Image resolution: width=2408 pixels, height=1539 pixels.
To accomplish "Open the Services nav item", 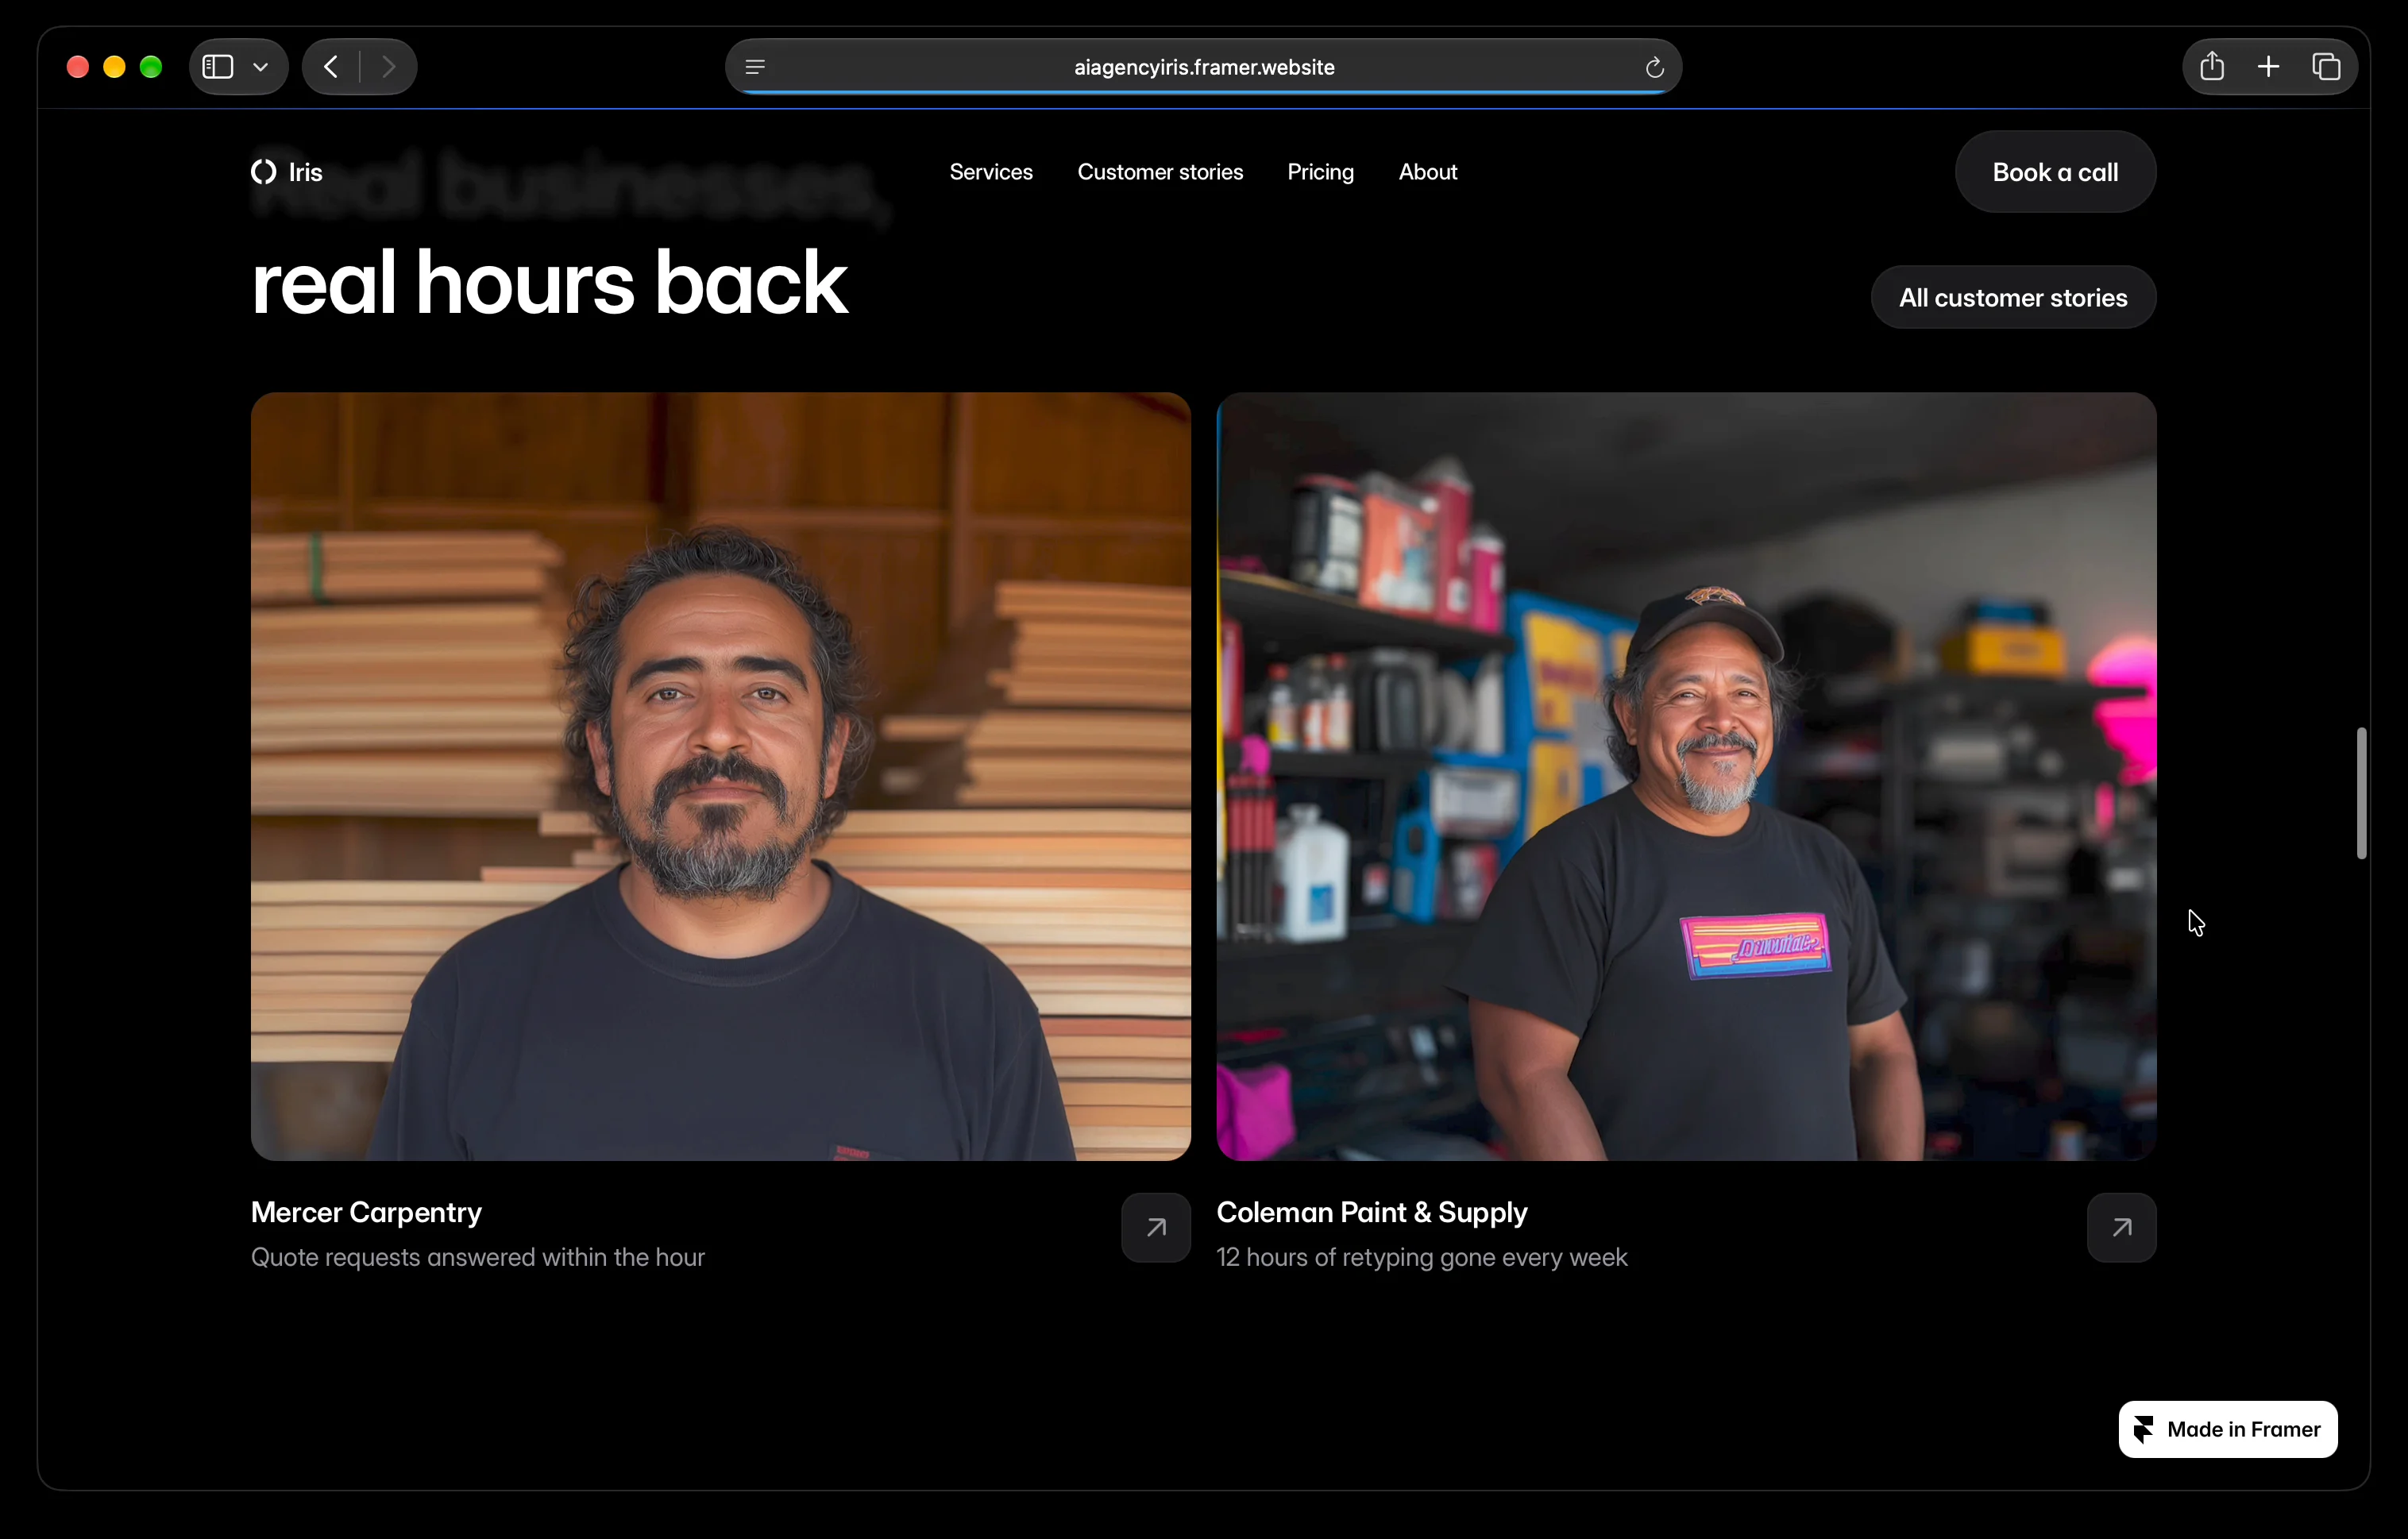I will pyautogui.click(x=991, y=172).
